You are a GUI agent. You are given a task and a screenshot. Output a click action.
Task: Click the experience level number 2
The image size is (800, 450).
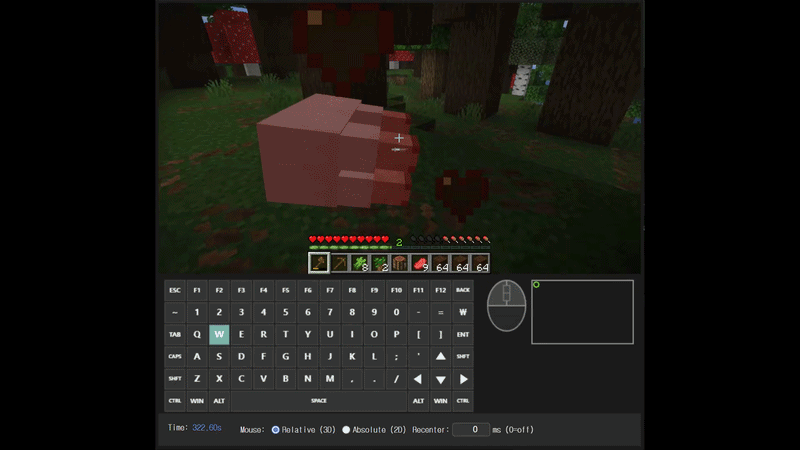[x=399, y=243]
